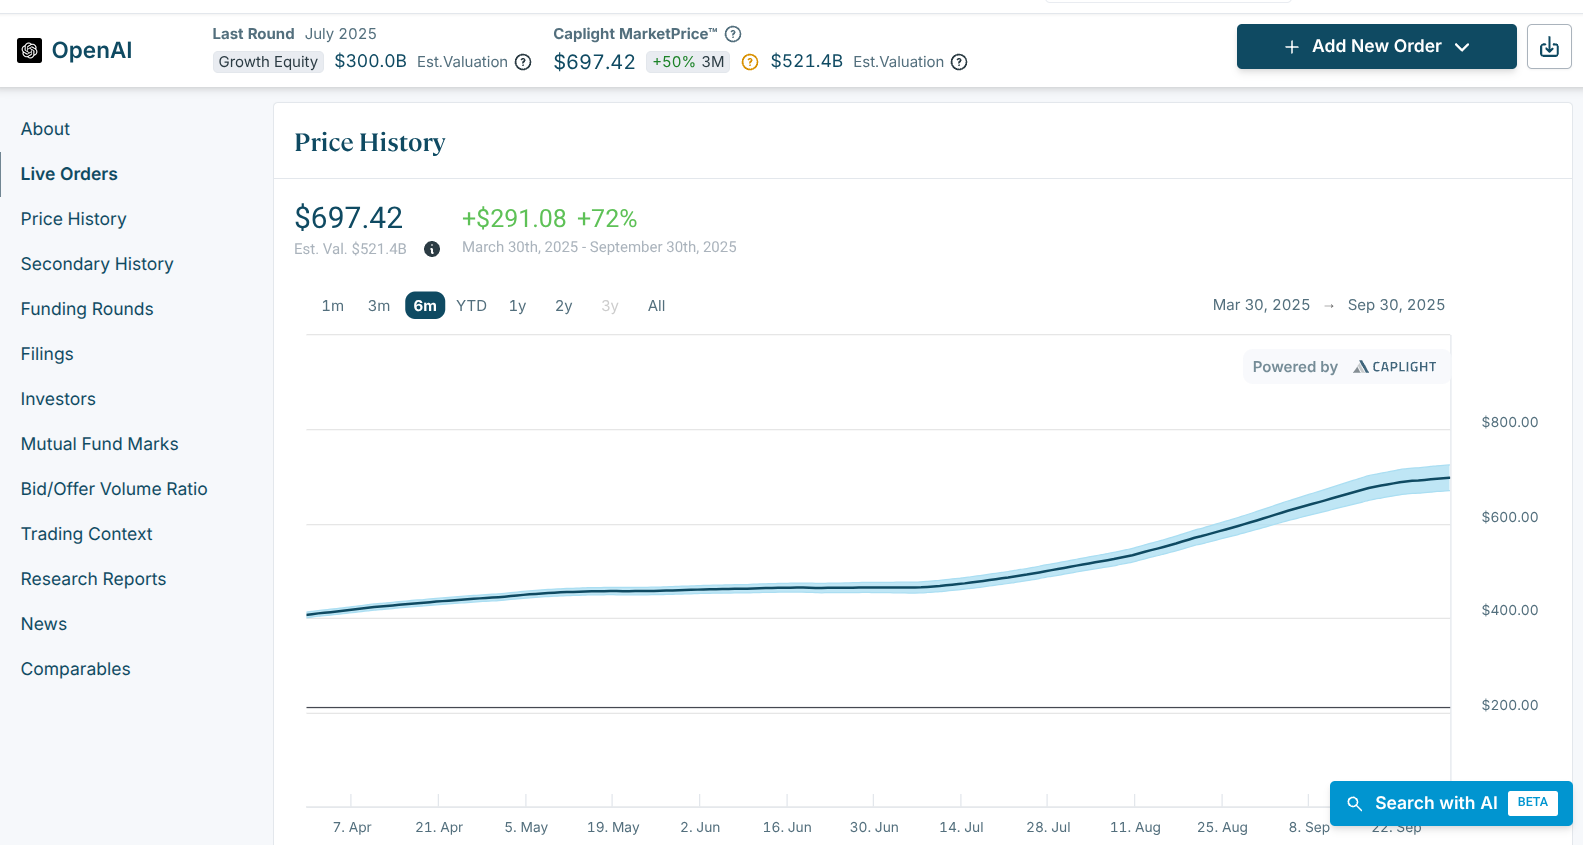Screen dimensions: 1583x845
Task: Click the $697.42 price in Price History
Action: tap(348, 218)
